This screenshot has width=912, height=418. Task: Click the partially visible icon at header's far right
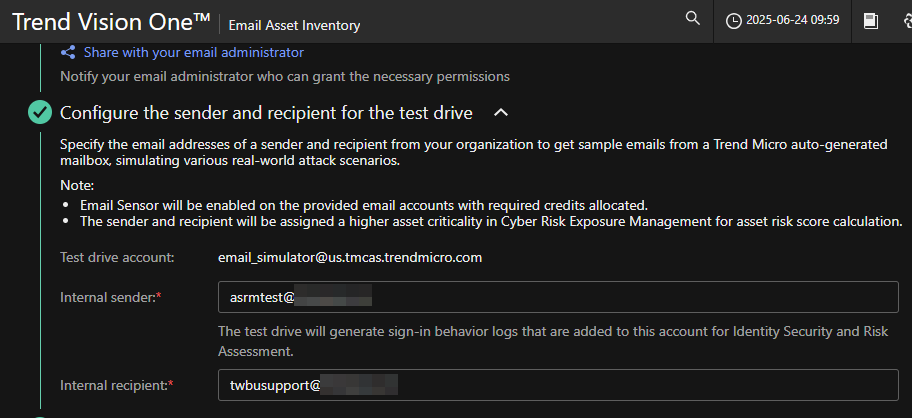click(906, 20)
